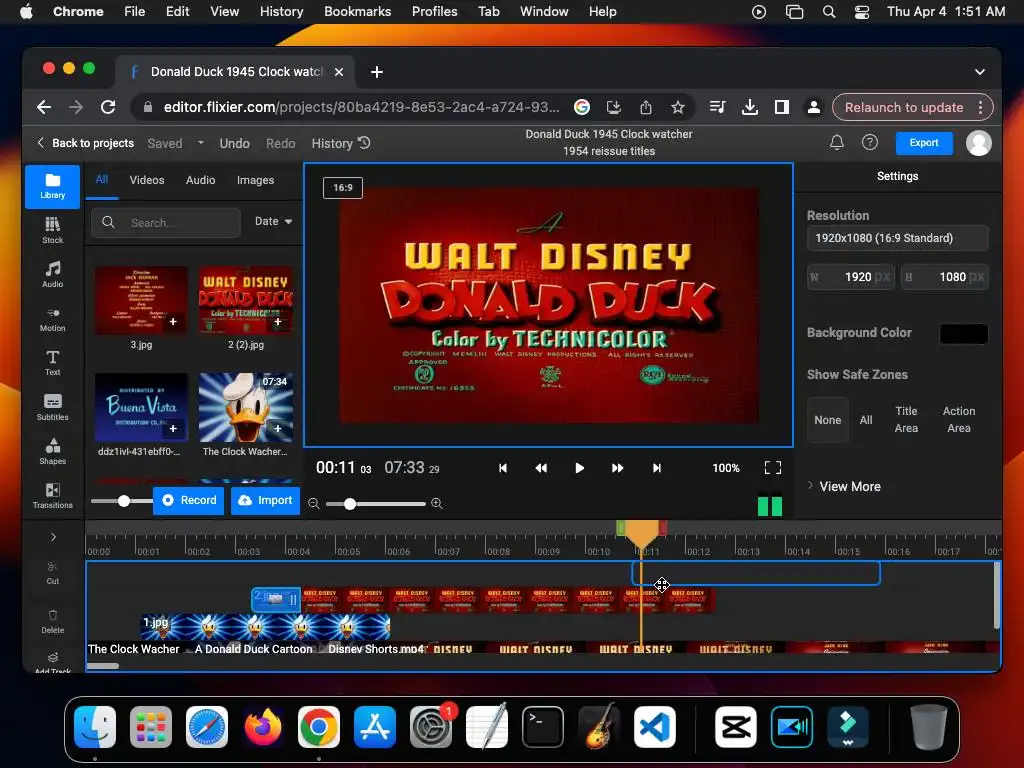Image resolution: width=1024 pixels, height=768 pixels.
Task: Open Finder from the Dock
Action: pyautogui.click(x=95, y=727)
